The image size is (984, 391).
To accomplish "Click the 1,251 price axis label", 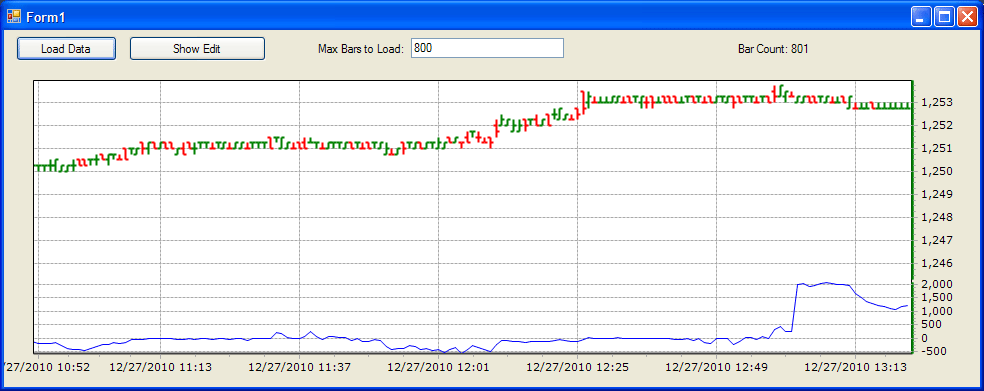I will (x=936, y=149).
